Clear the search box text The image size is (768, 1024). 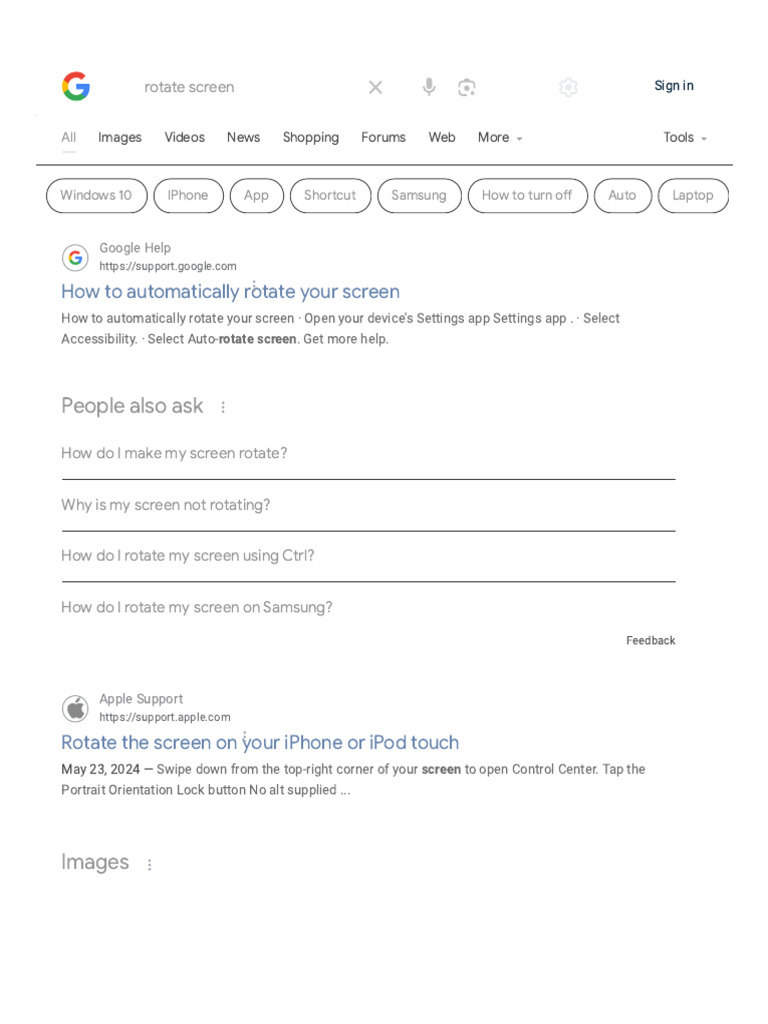375,87
